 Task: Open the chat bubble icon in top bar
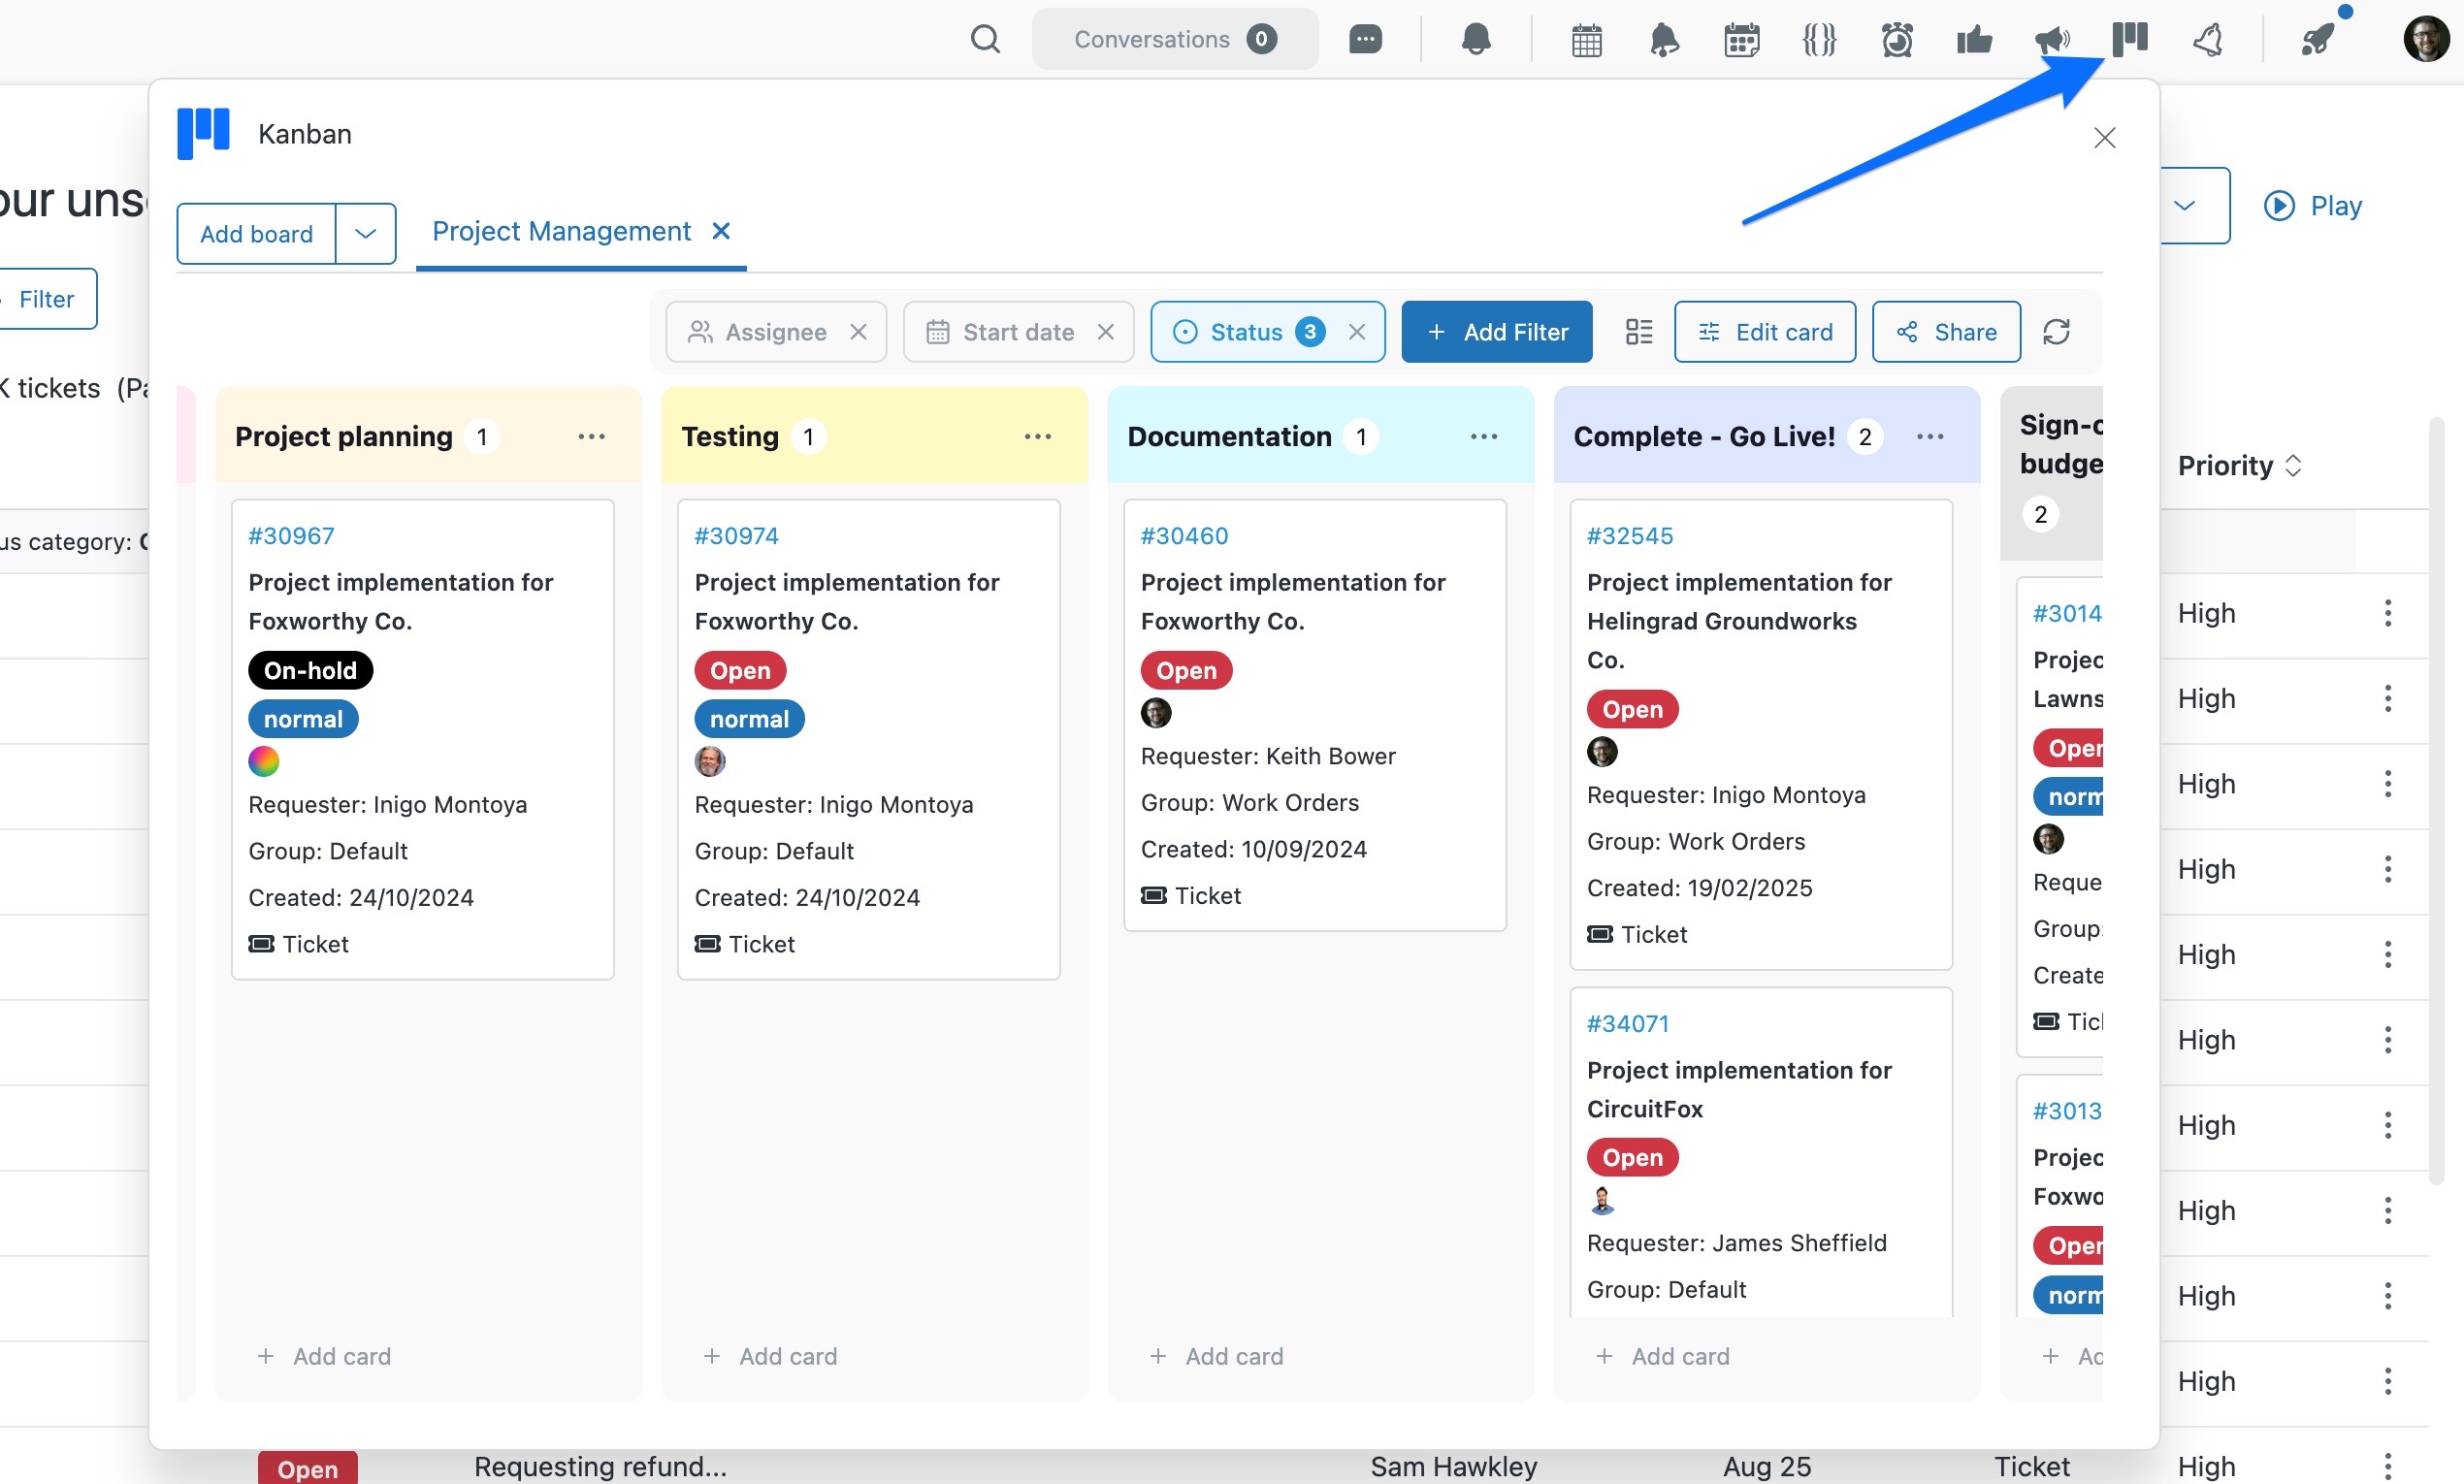pos(1365,39)
